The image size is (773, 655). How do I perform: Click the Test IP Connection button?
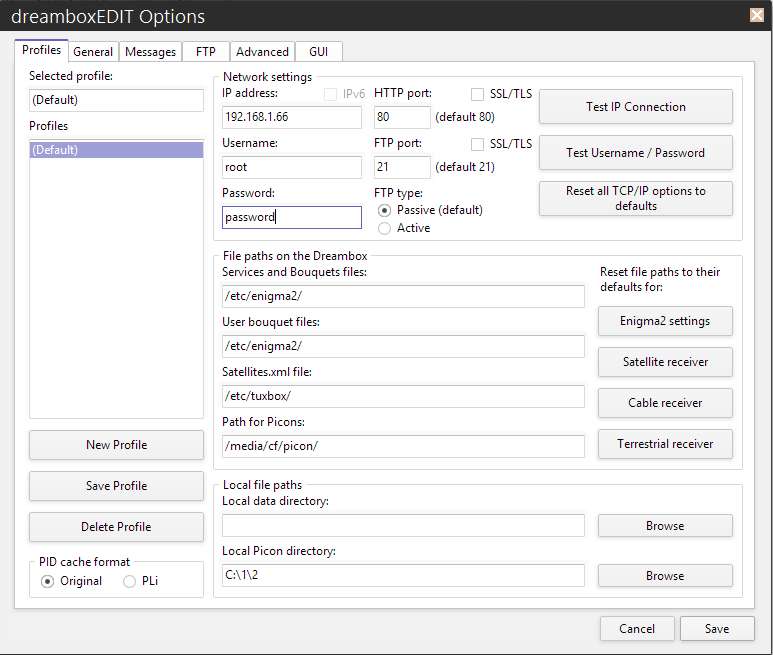pos(635,106)
